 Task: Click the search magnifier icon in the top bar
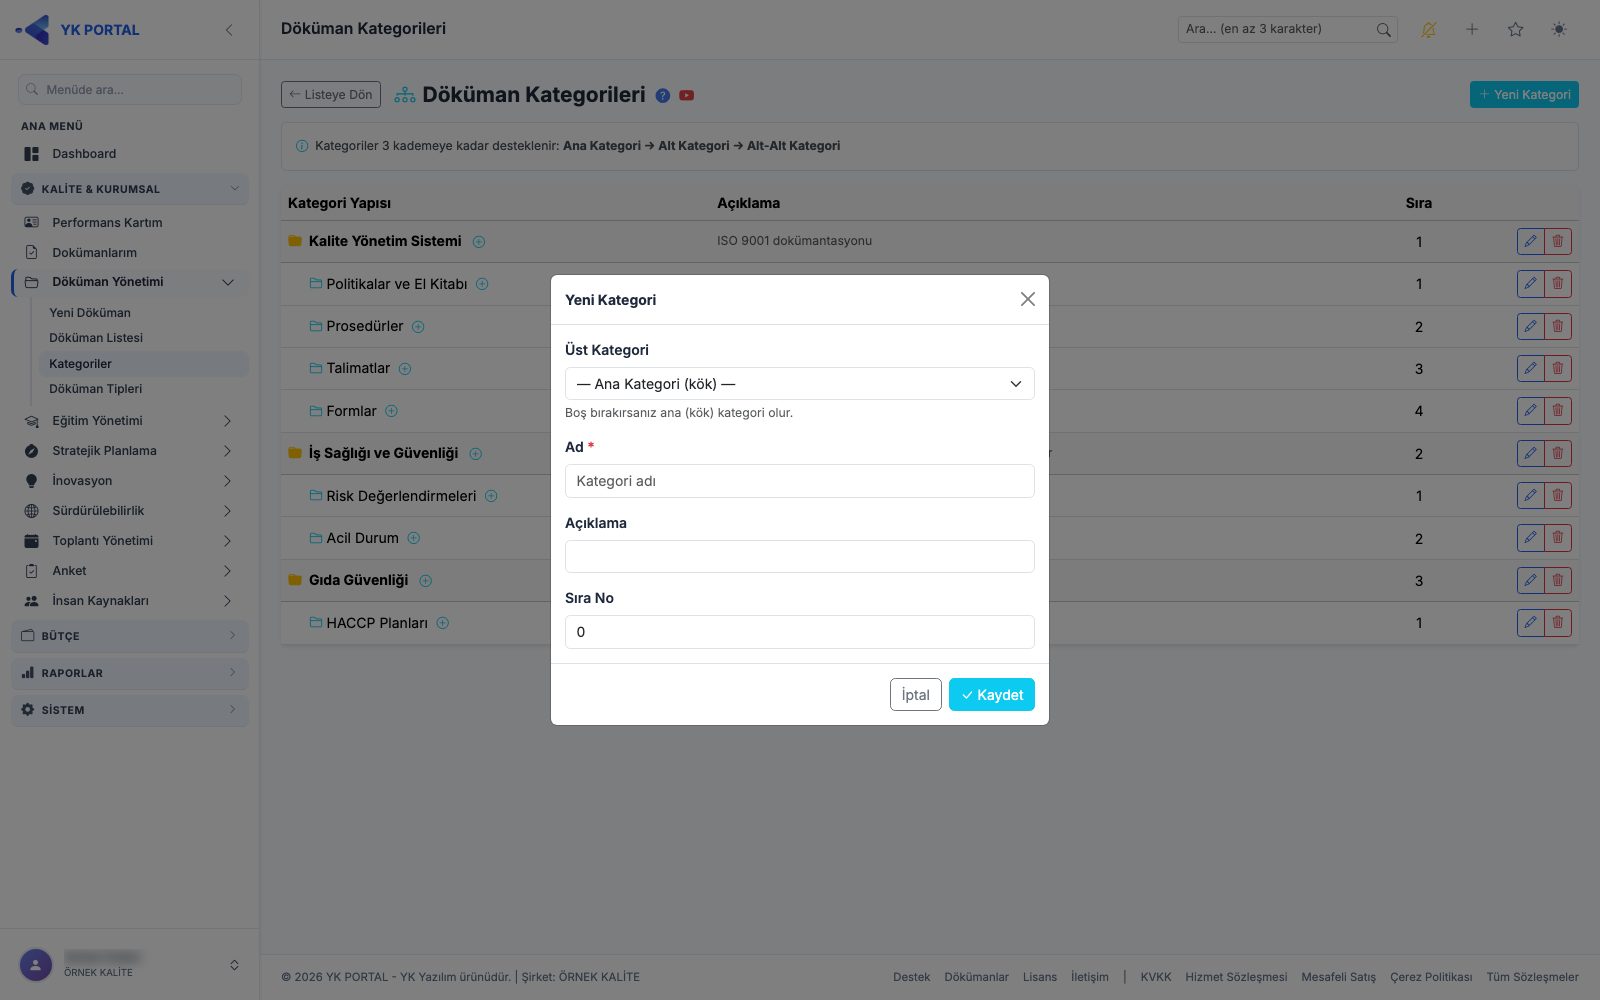[1383, 30]
